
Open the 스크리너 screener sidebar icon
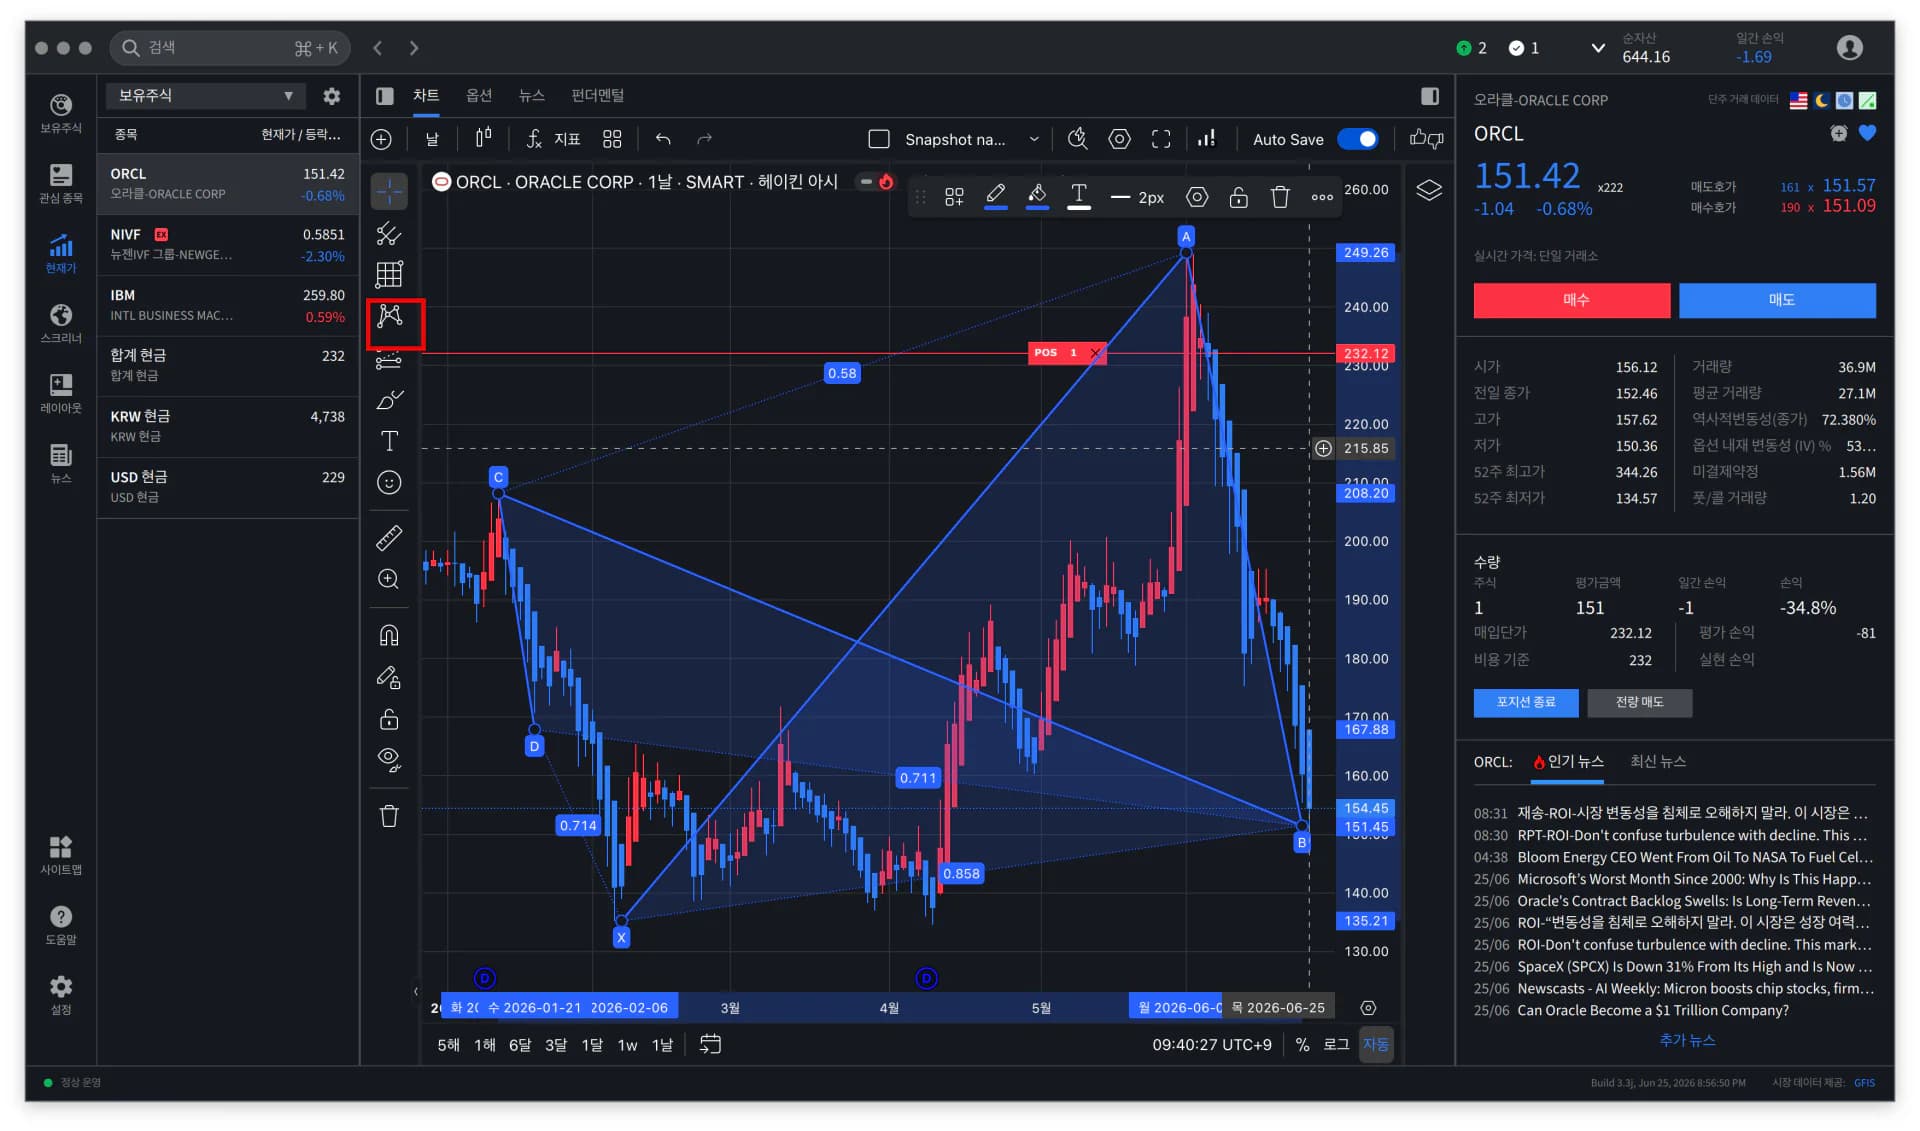(x=61, y=323)
